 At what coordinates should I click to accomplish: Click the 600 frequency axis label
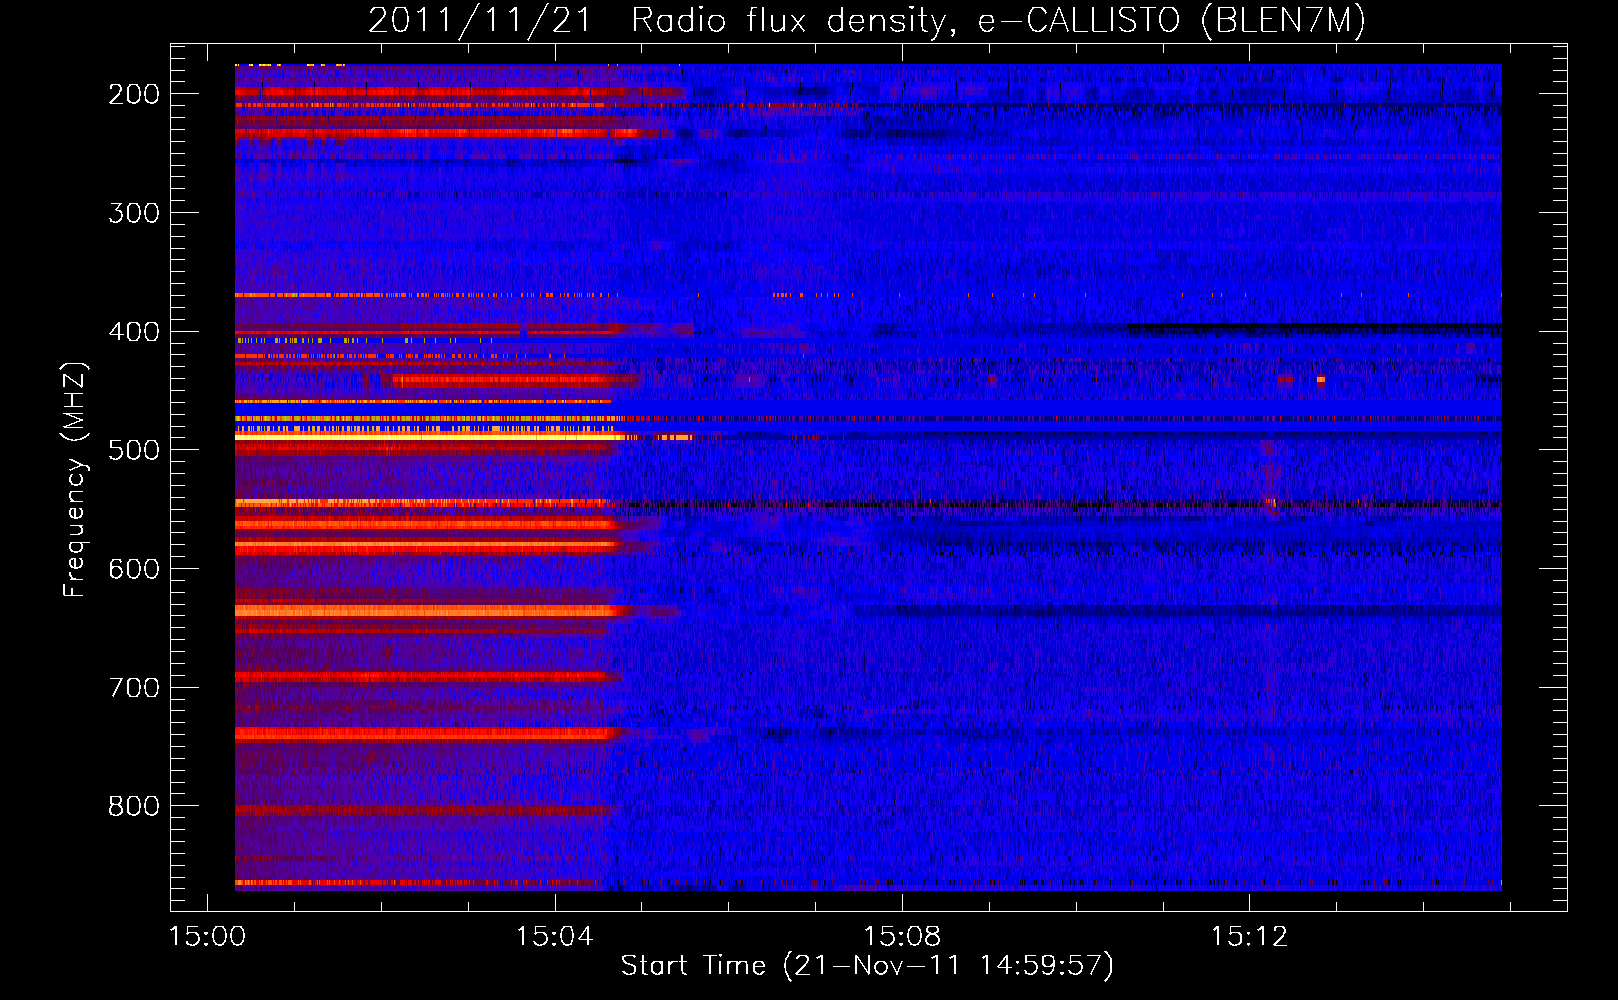(134, 569)
